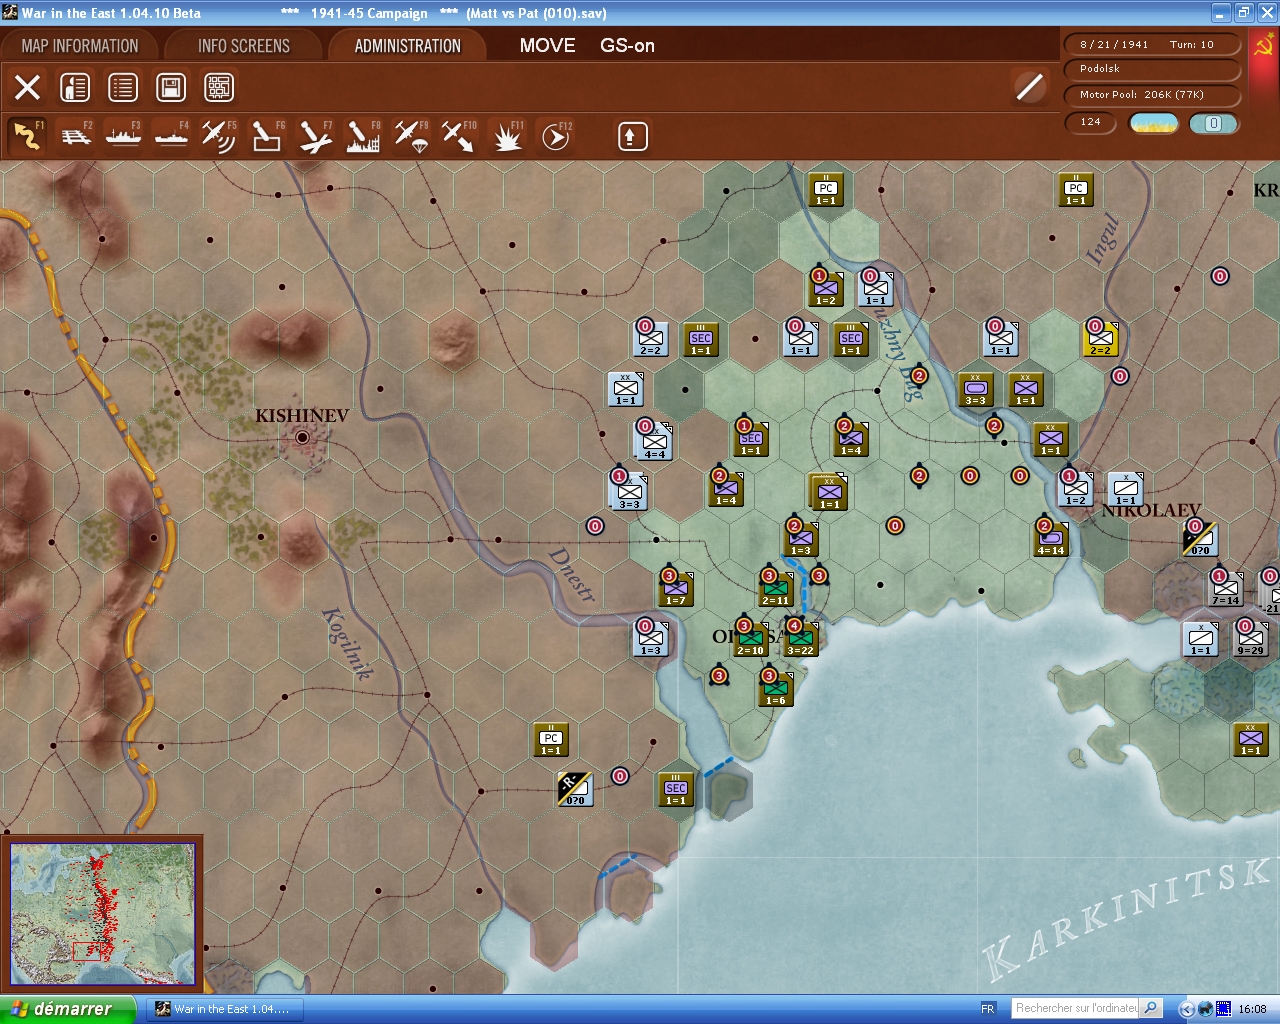The image size is (1280, 1024).
Task: Click the Rechercher sur l'ordinateur search field
Action: (x=1076, y=1008)
